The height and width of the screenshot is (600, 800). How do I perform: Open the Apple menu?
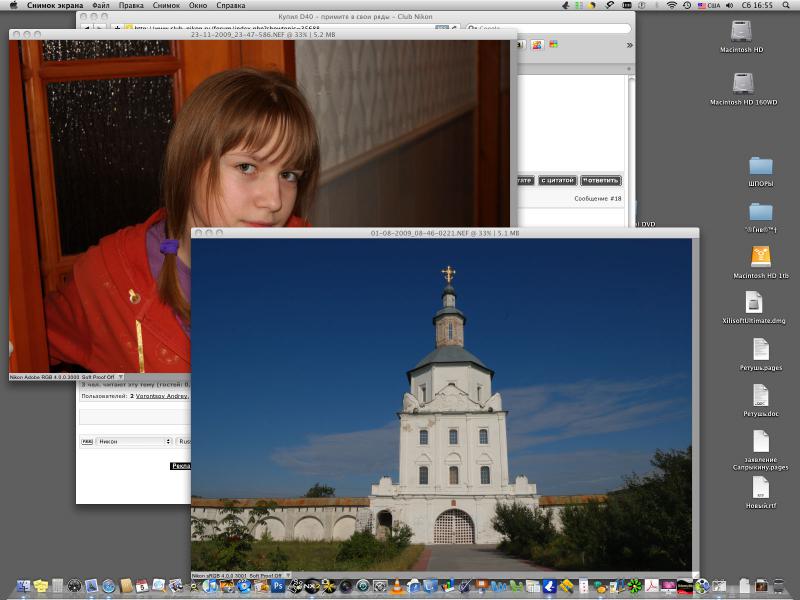click(x=13, y=5)
